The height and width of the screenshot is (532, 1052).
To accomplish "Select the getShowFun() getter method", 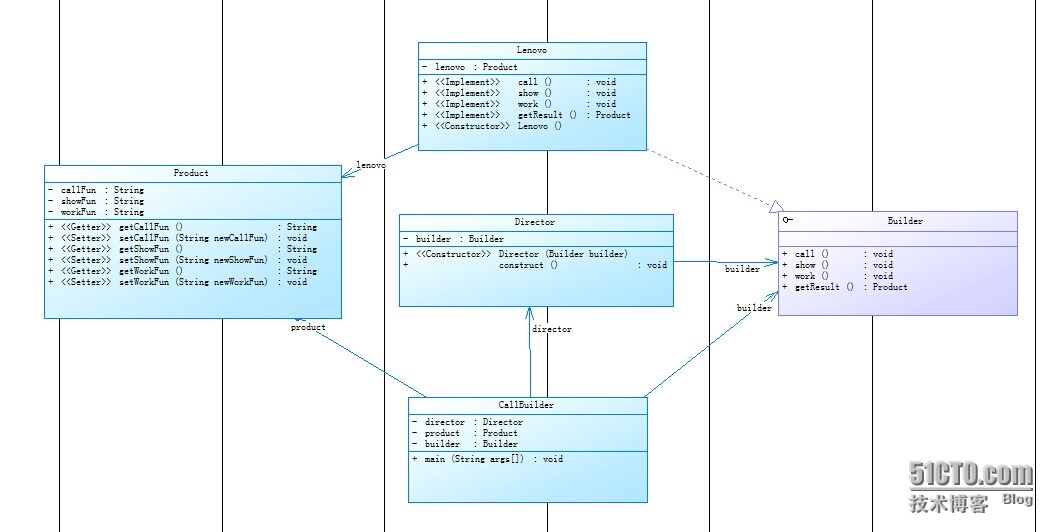I will click(x=182, y=249).
